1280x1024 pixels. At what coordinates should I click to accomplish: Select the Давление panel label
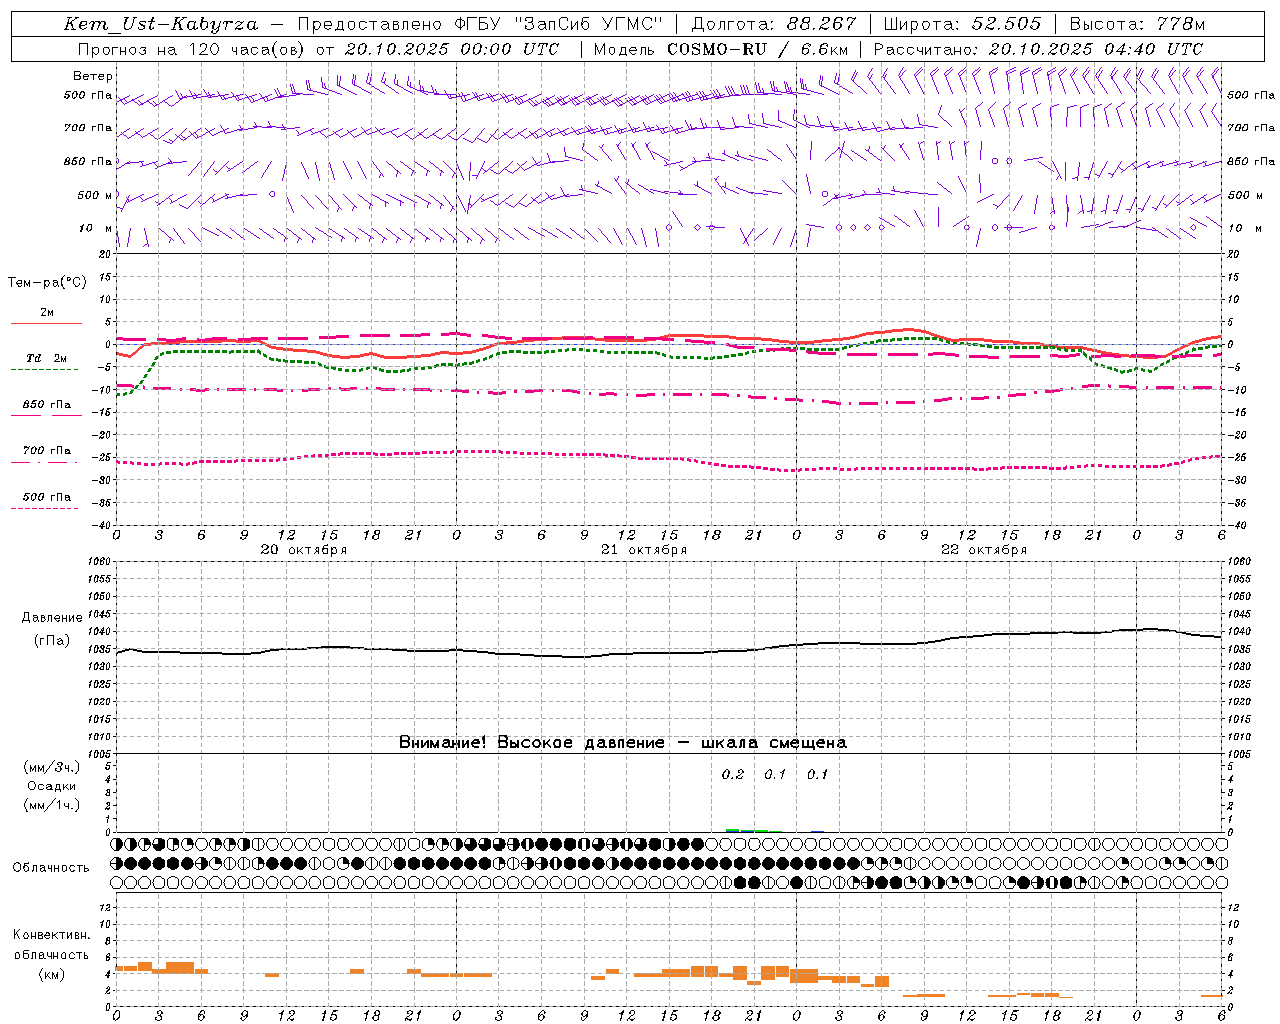pos(52,618)
